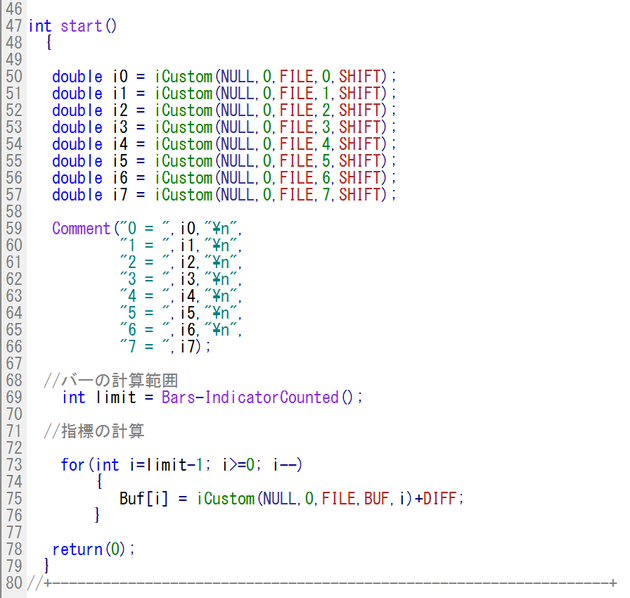Click the opening brace on line 74

pyautogui.click(x=99, y=481)
